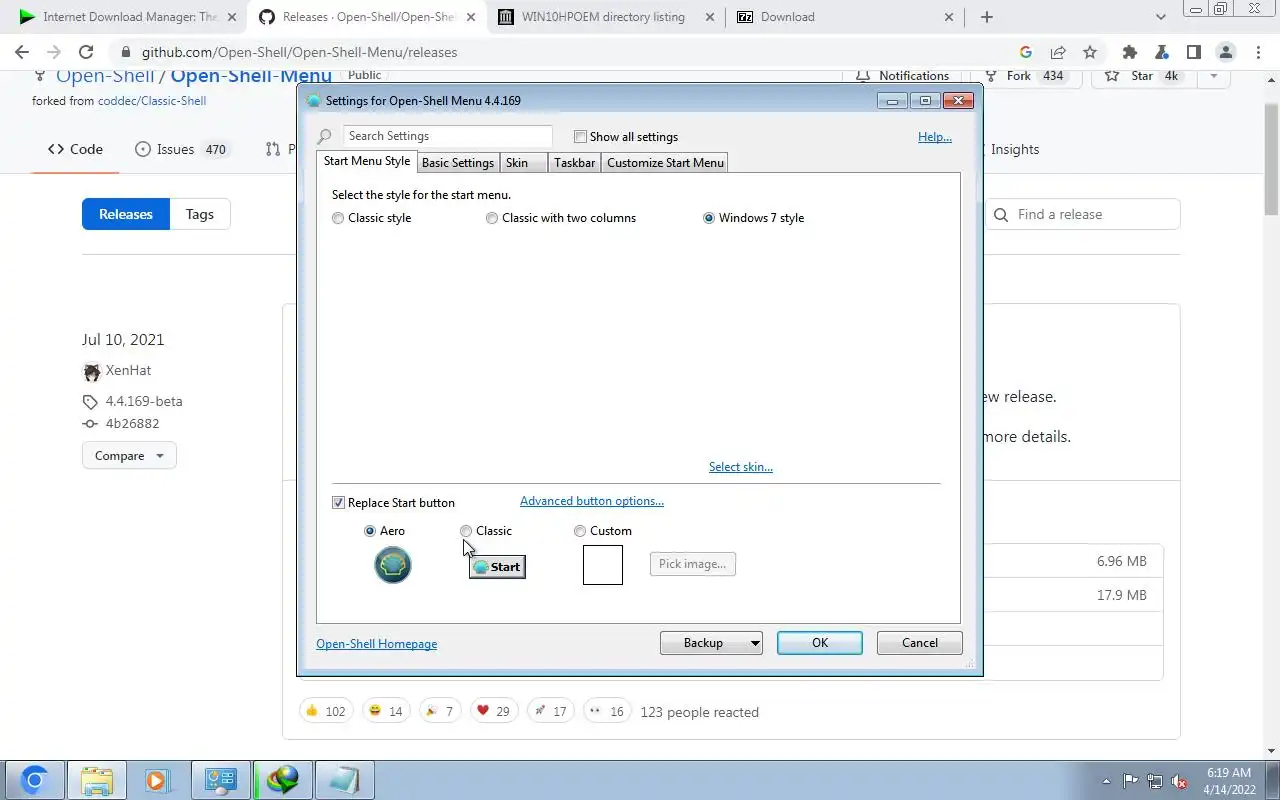Click the Search Settings input field
1280x800 pixels.
click(447, 136)
